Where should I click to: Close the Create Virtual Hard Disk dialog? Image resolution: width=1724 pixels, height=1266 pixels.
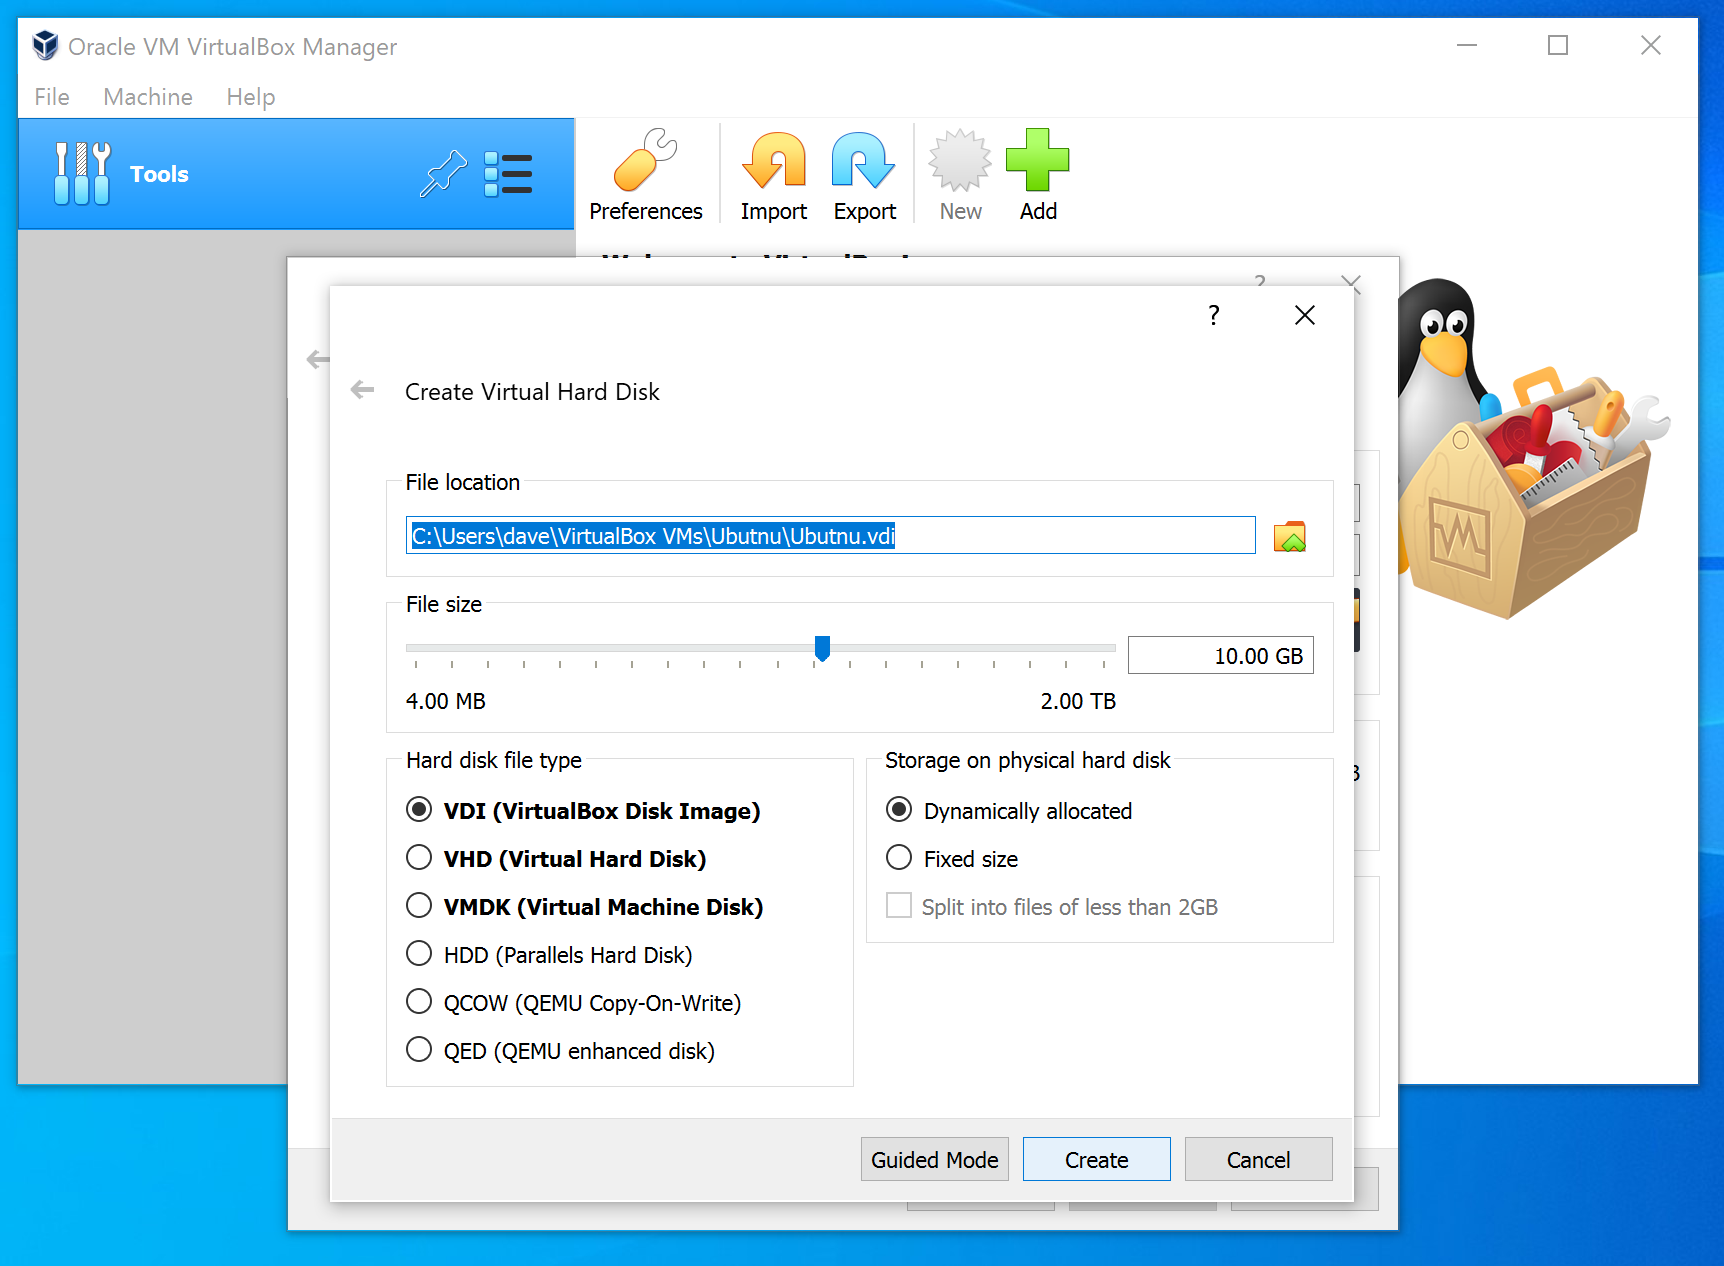click(x=1304, y=316)
